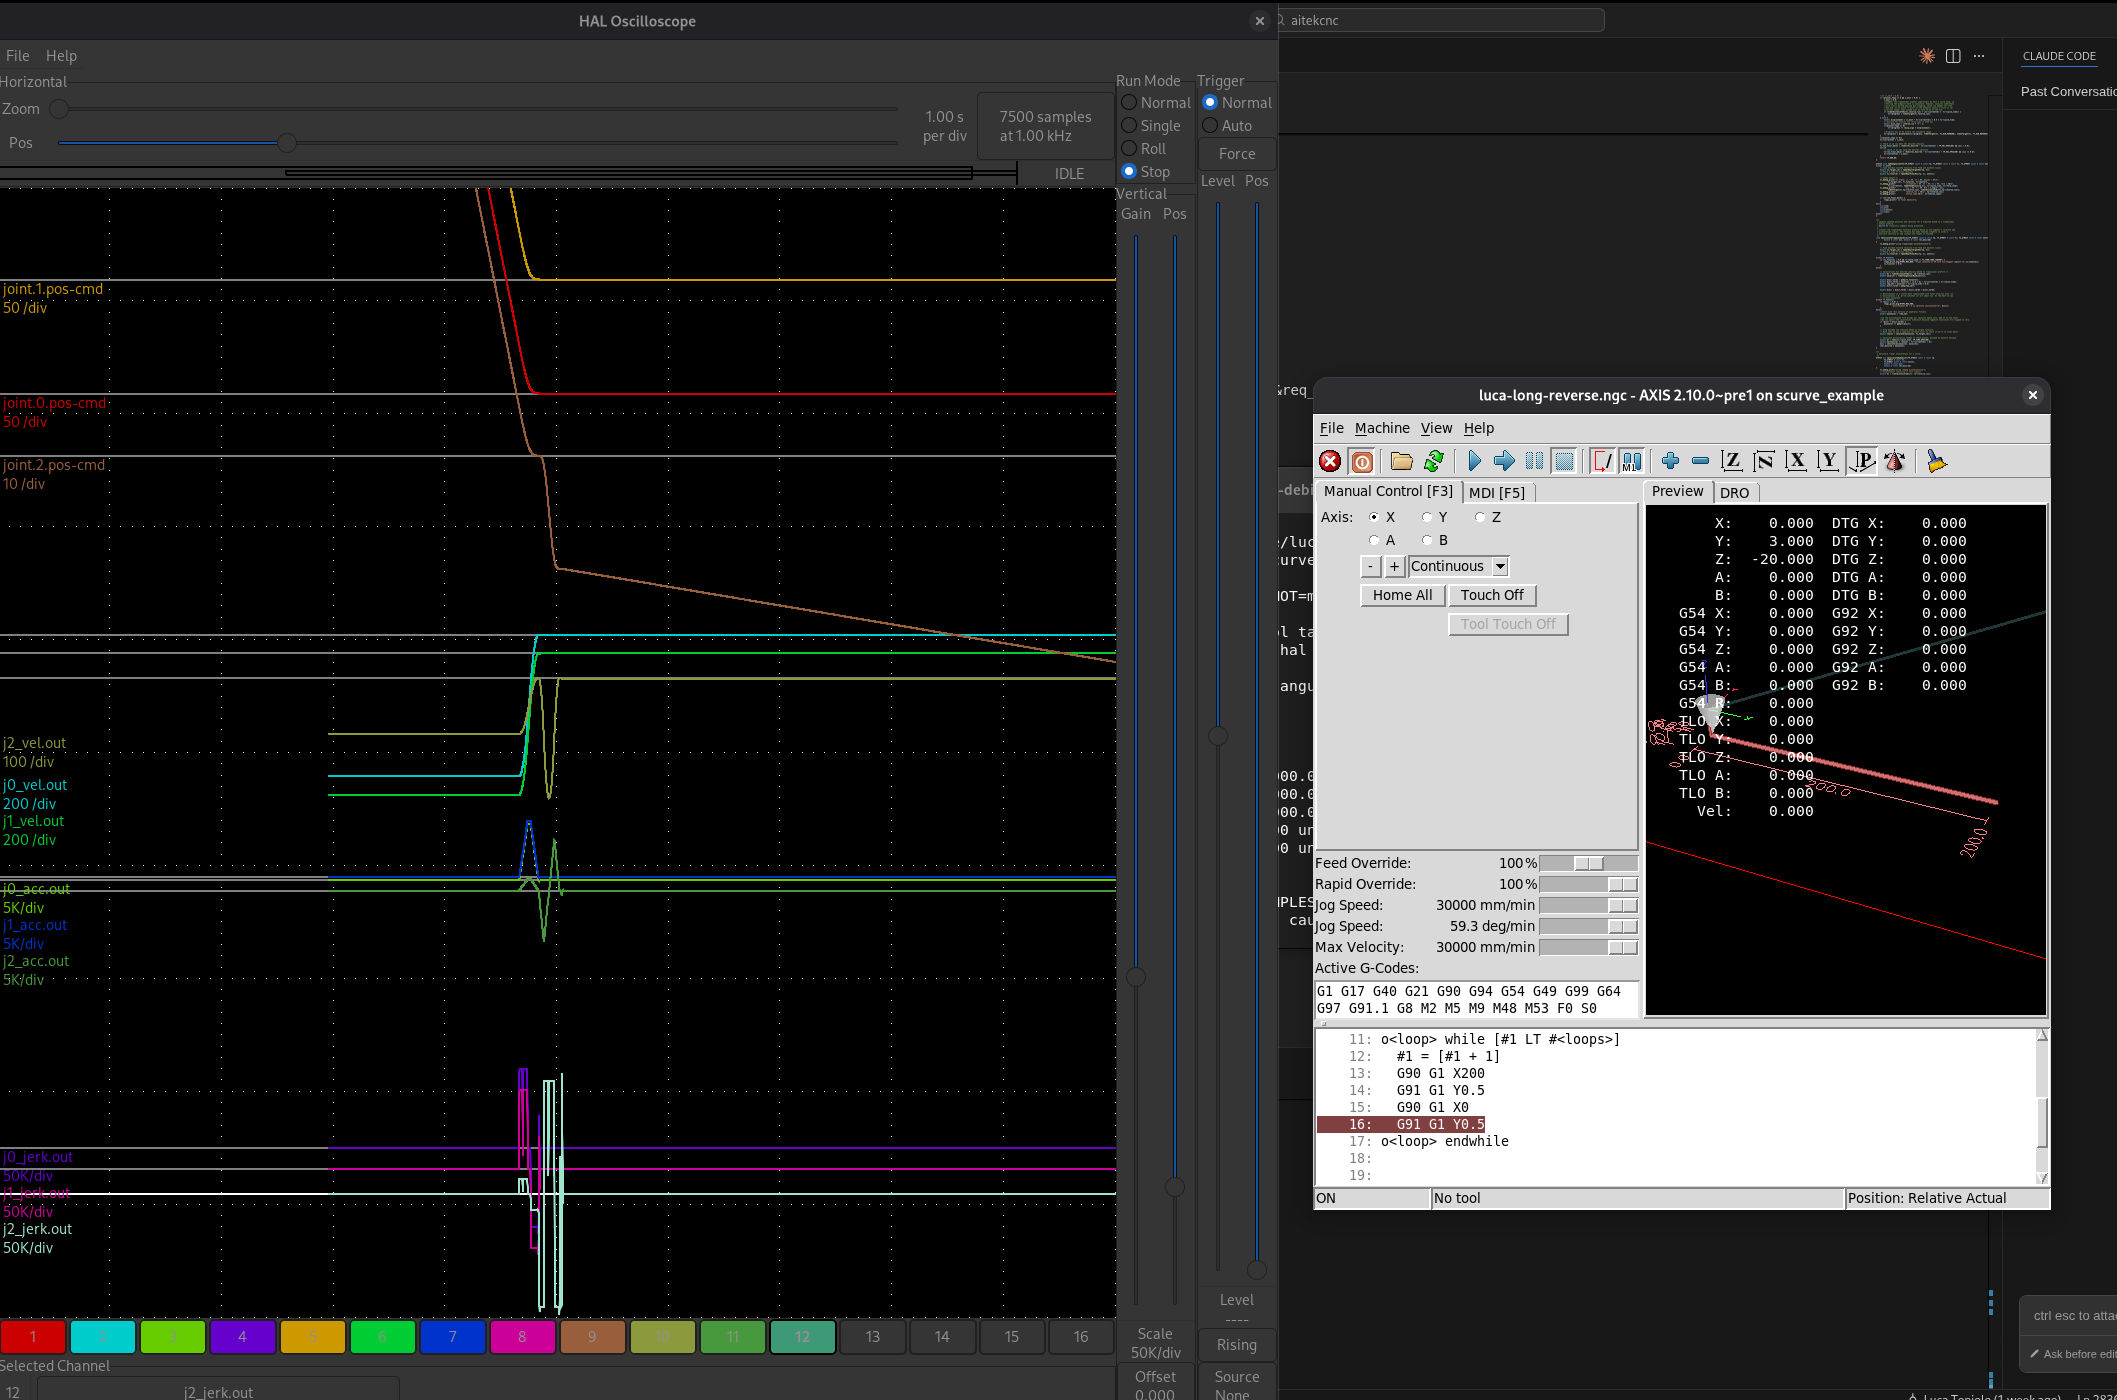Switch to the DRO tab
This screenshot has width=2117, height=1400.
pos(1734,492)
